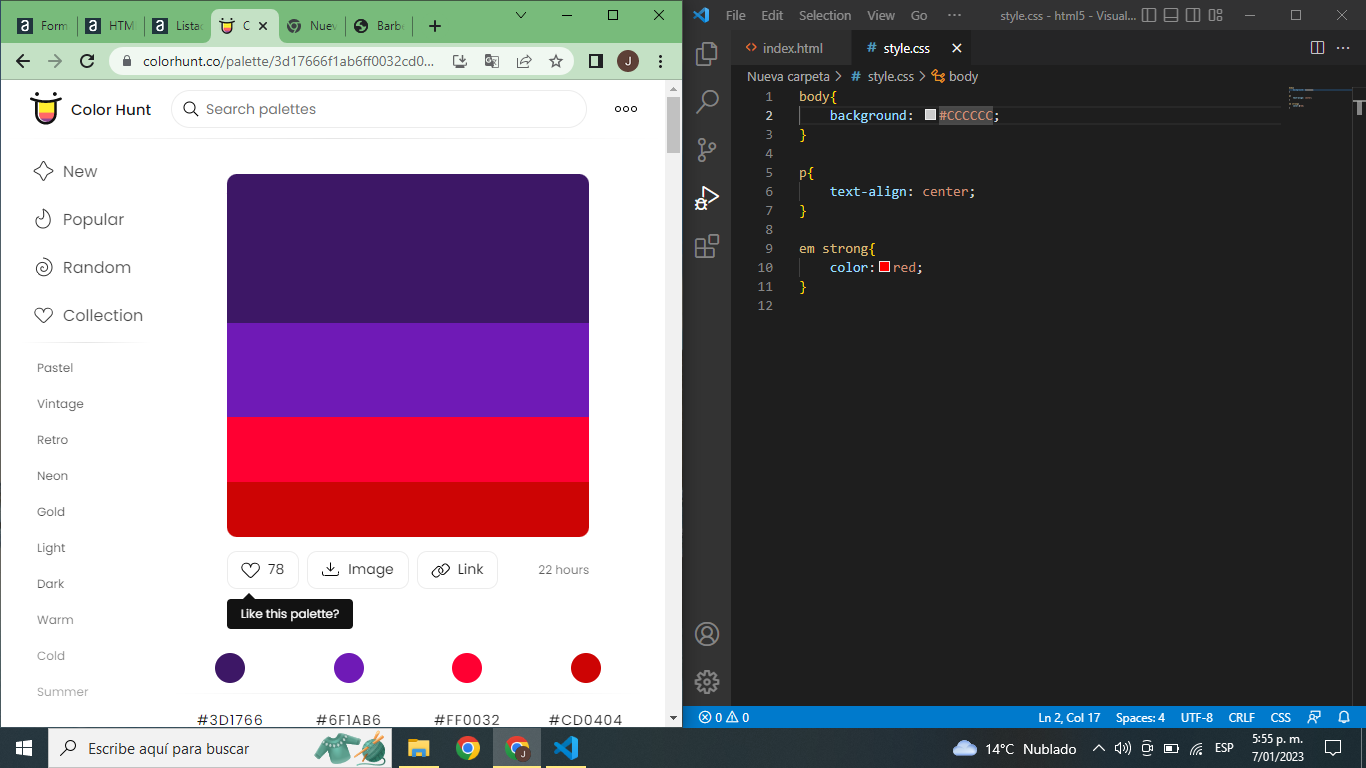The width and height of the screenshot is (1366, 768).
Task: Open Chrome profile avatar J
Action: coord(628,61)
